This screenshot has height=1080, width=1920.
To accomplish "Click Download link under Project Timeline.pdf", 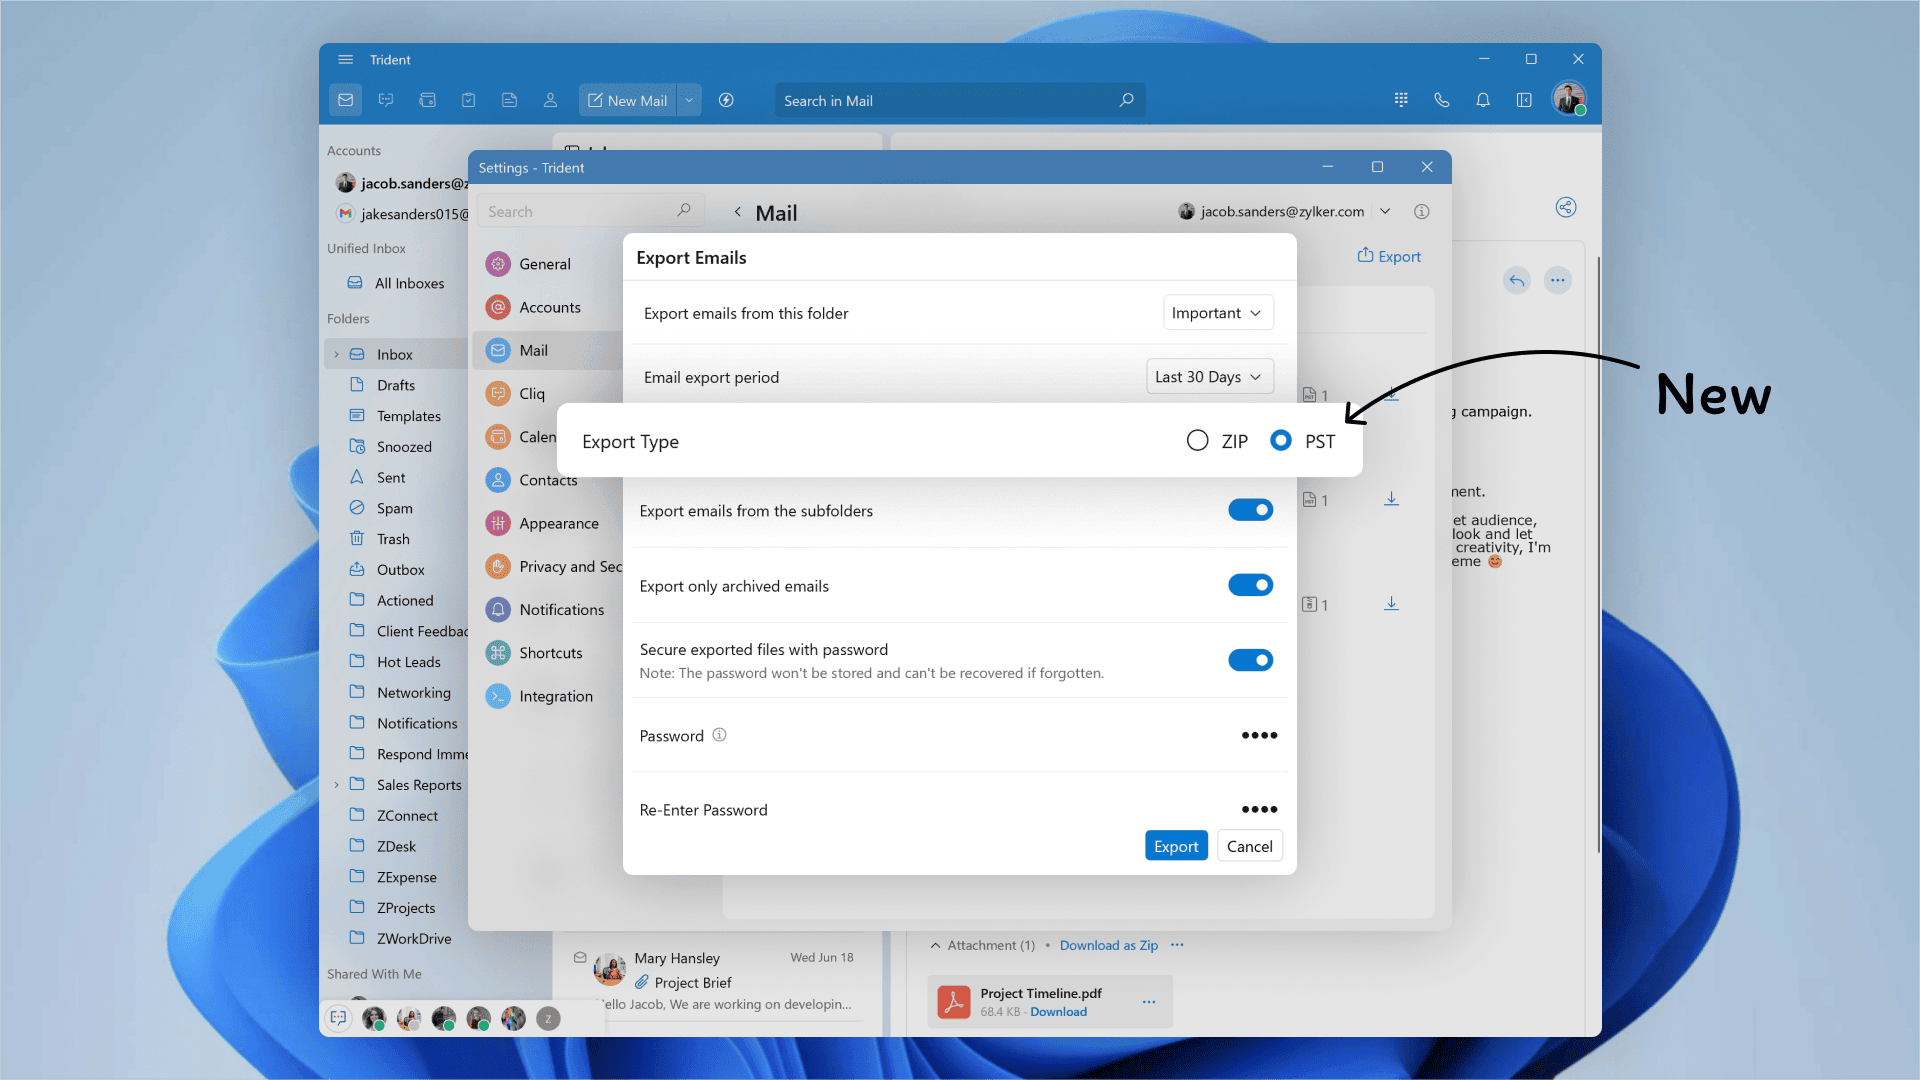I will click(x=1058, y=1012).
